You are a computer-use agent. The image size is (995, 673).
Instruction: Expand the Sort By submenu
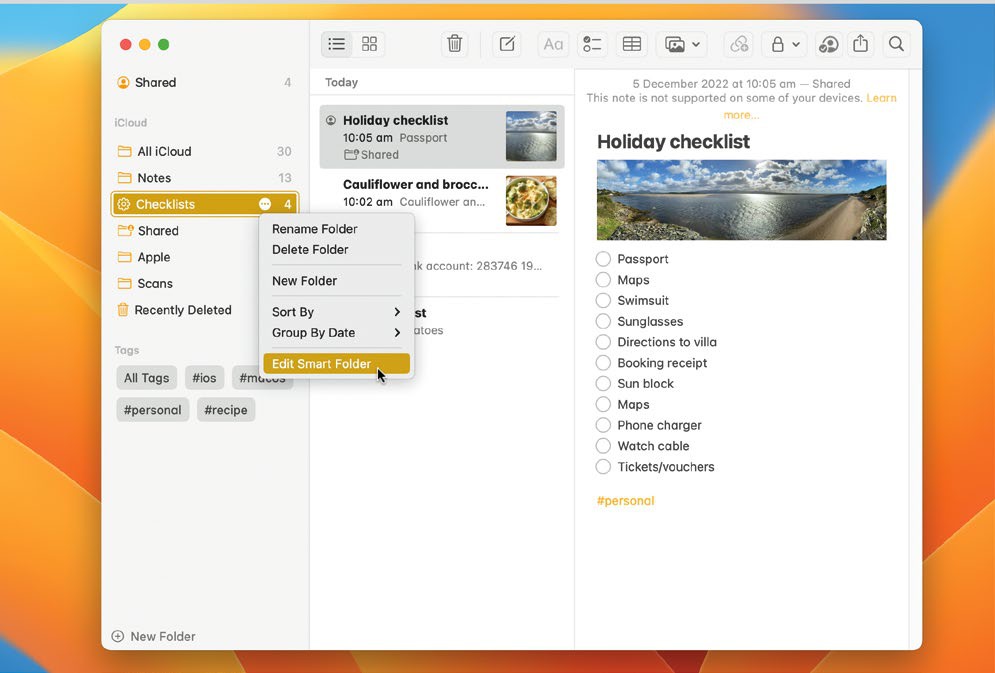pos(336,312)
